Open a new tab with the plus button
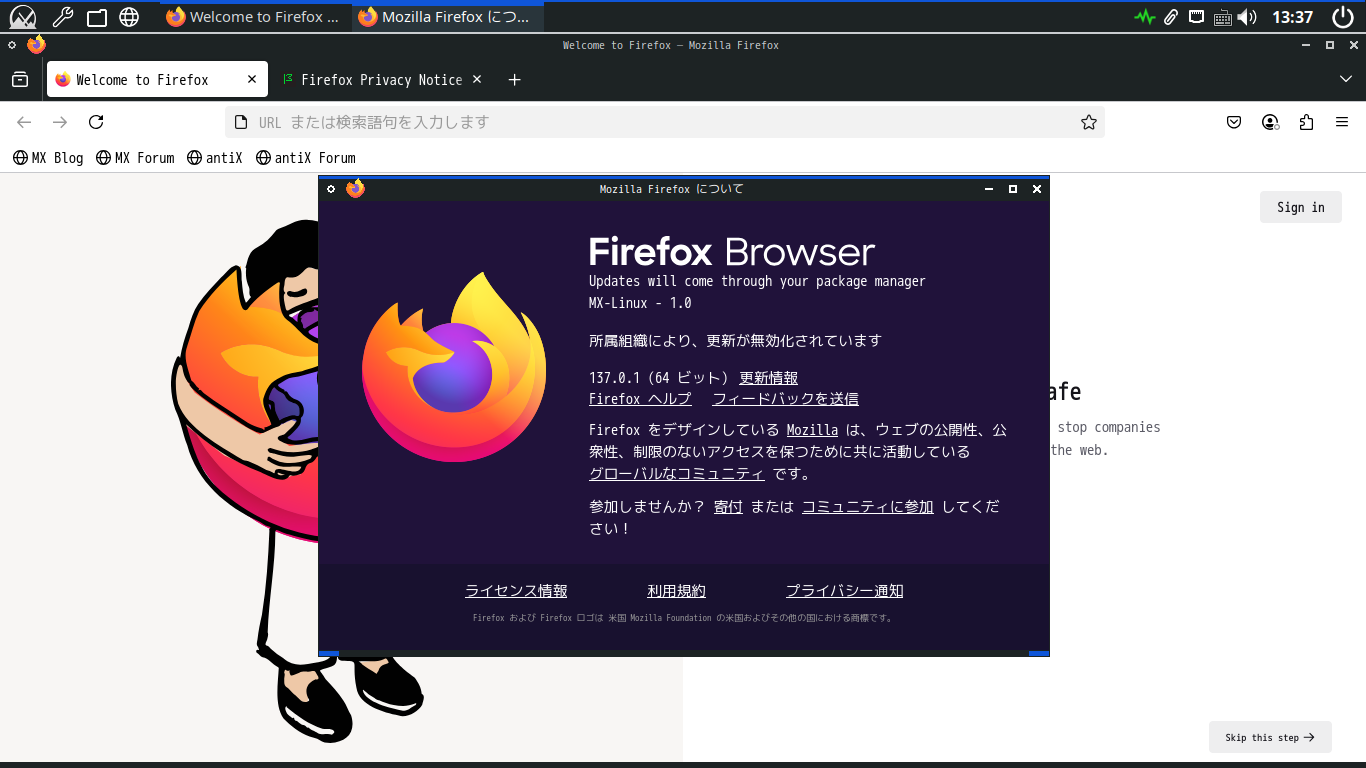Image resolution: width=1366 pixels, height=768 pixels. [x=515, y=80]
